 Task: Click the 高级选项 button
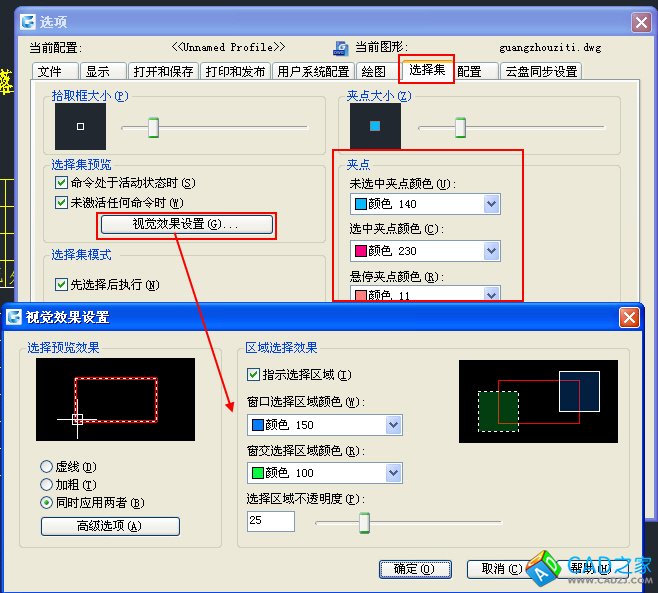[110, 526]
